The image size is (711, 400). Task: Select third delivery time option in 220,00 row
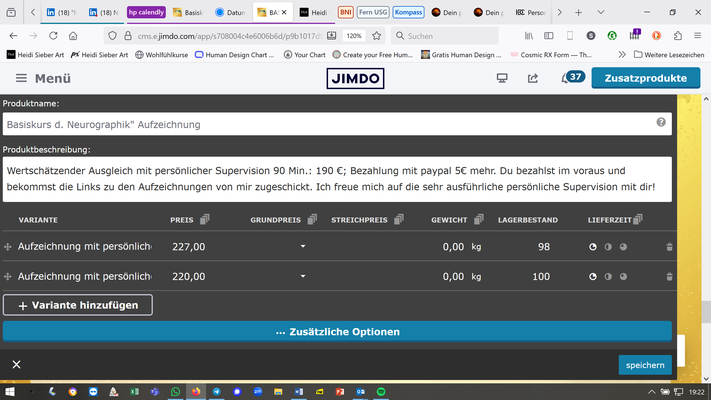tap(623, 276)
